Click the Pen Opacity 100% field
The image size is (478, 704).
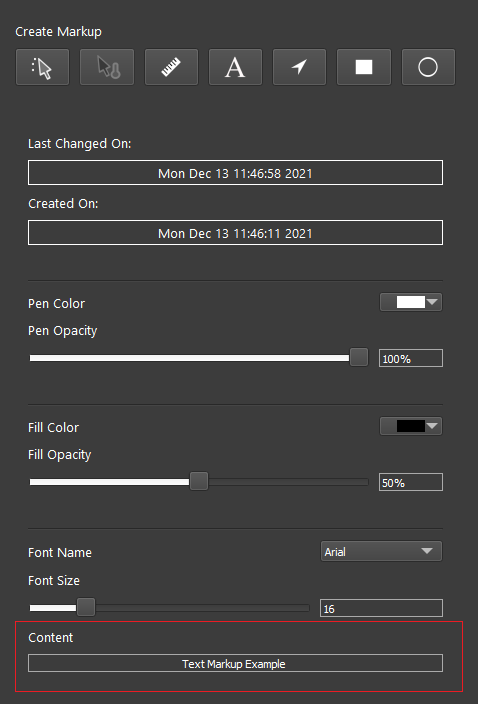411,358
